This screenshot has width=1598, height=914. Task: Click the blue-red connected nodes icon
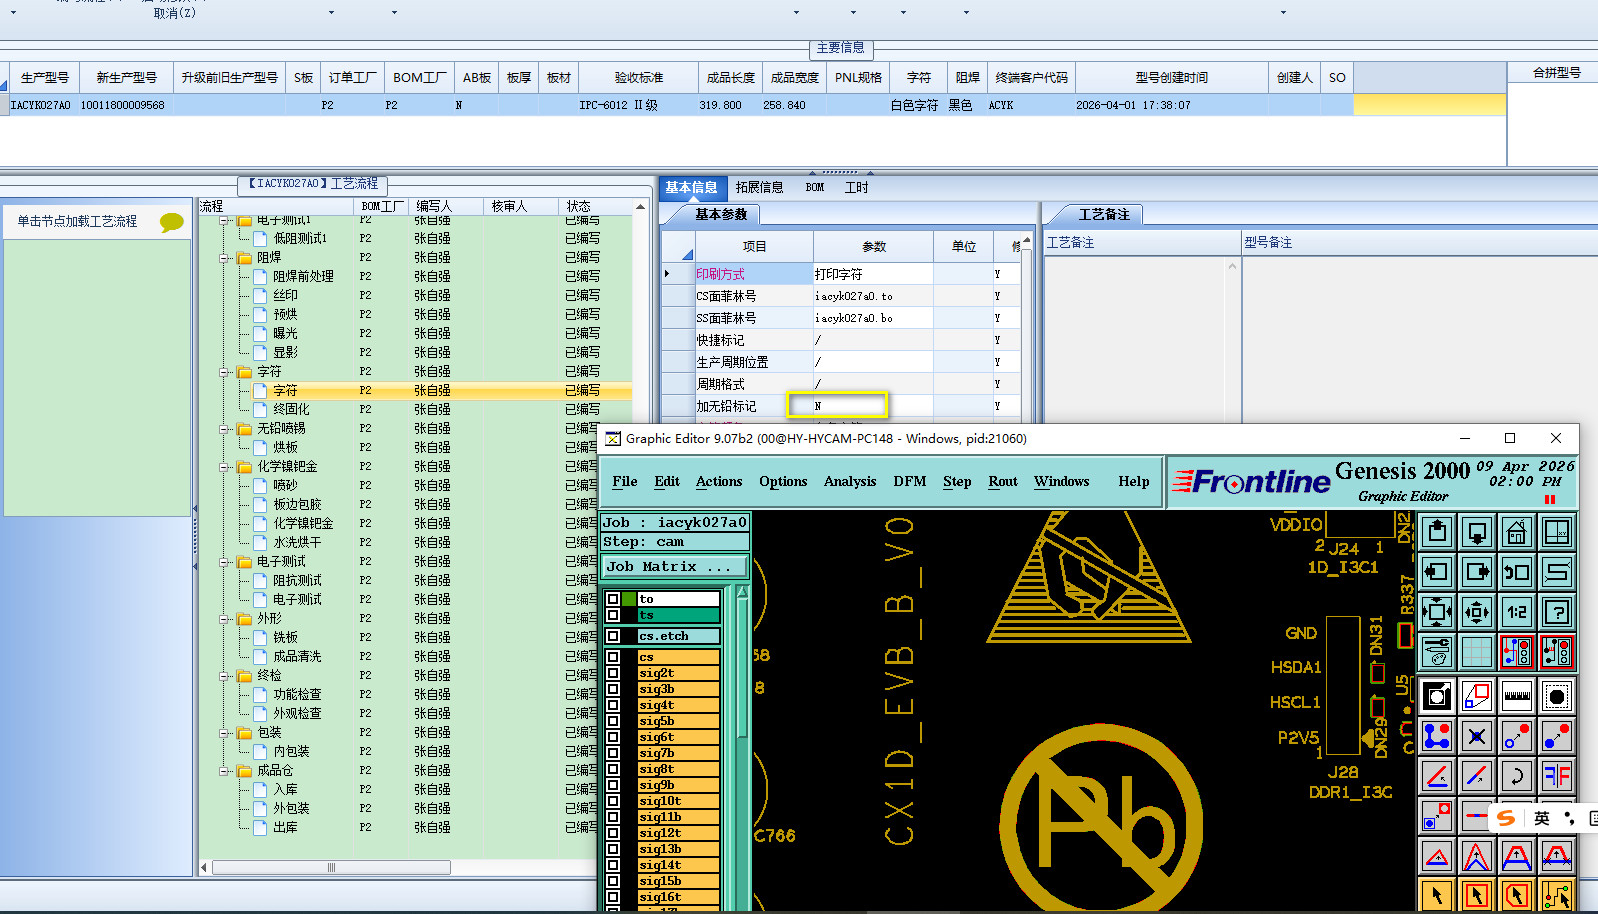(x=1437, y=736)
